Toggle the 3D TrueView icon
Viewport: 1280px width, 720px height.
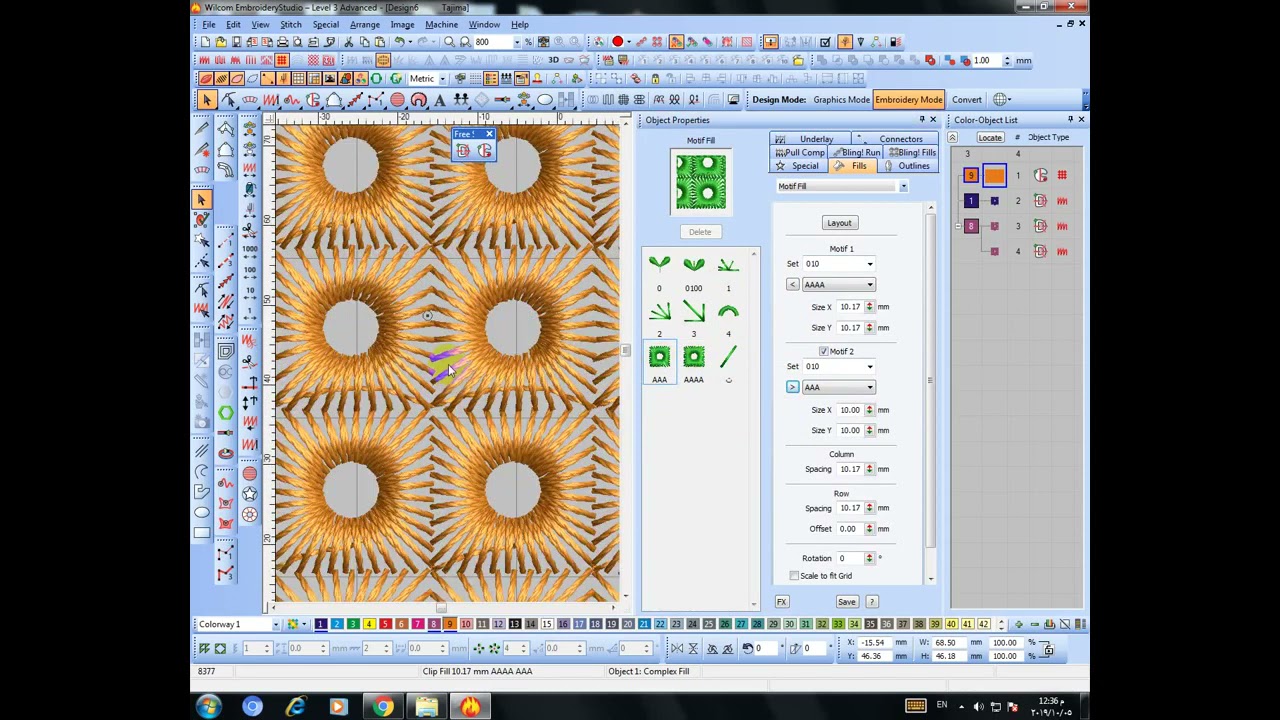pos(553,60)
